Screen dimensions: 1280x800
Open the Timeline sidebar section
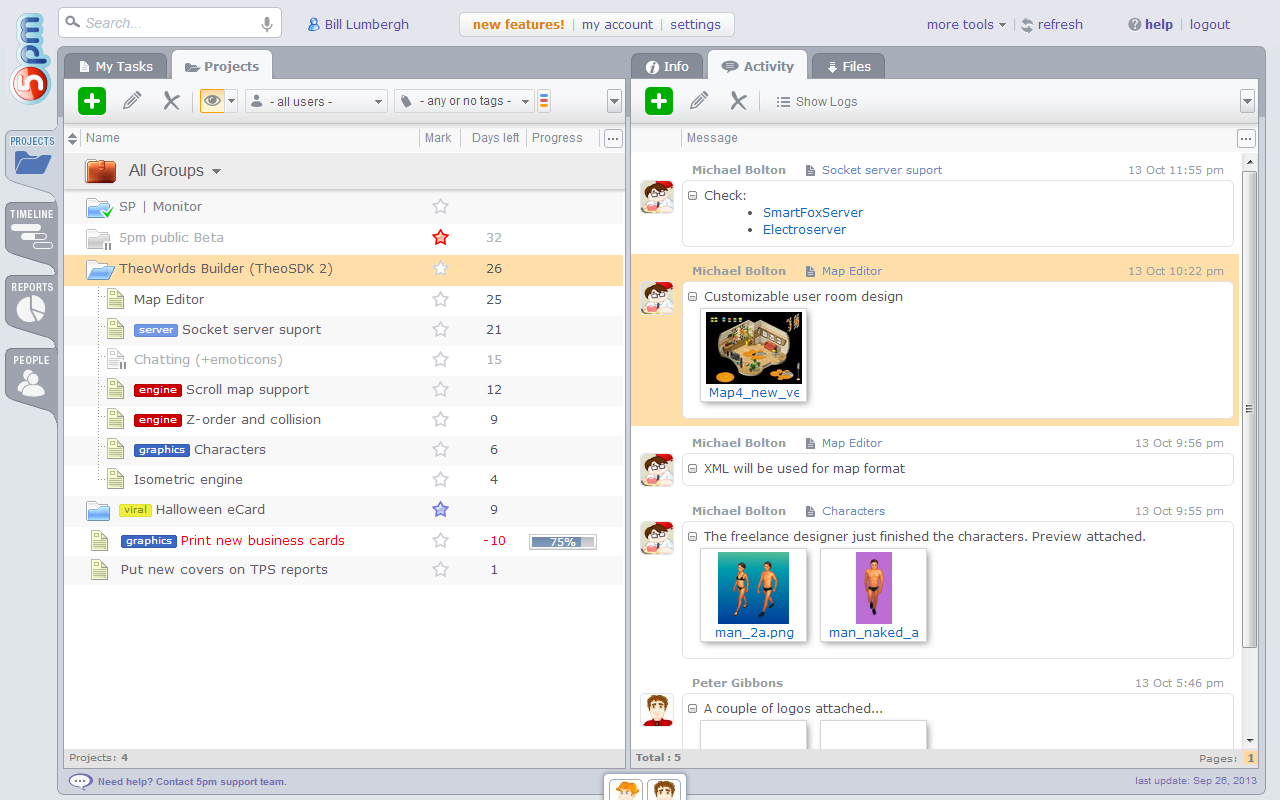31,229
